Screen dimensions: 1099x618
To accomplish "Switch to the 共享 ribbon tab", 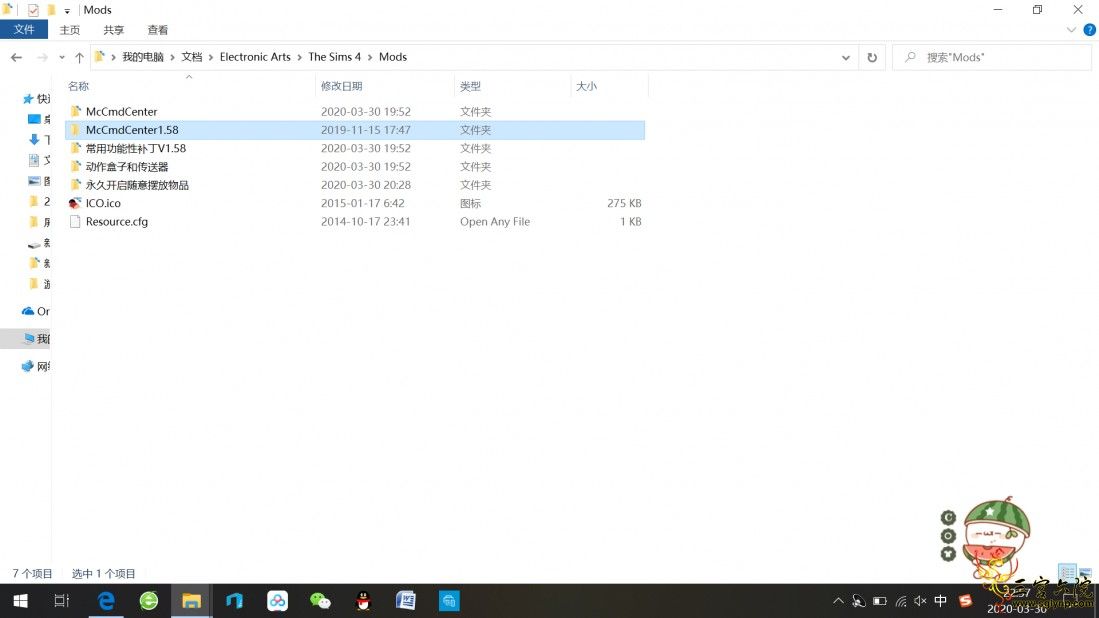I will (114, 30).
